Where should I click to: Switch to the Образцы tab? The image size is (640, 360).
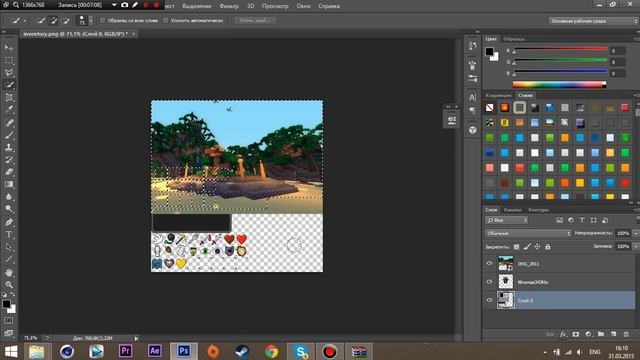[514, 39]
